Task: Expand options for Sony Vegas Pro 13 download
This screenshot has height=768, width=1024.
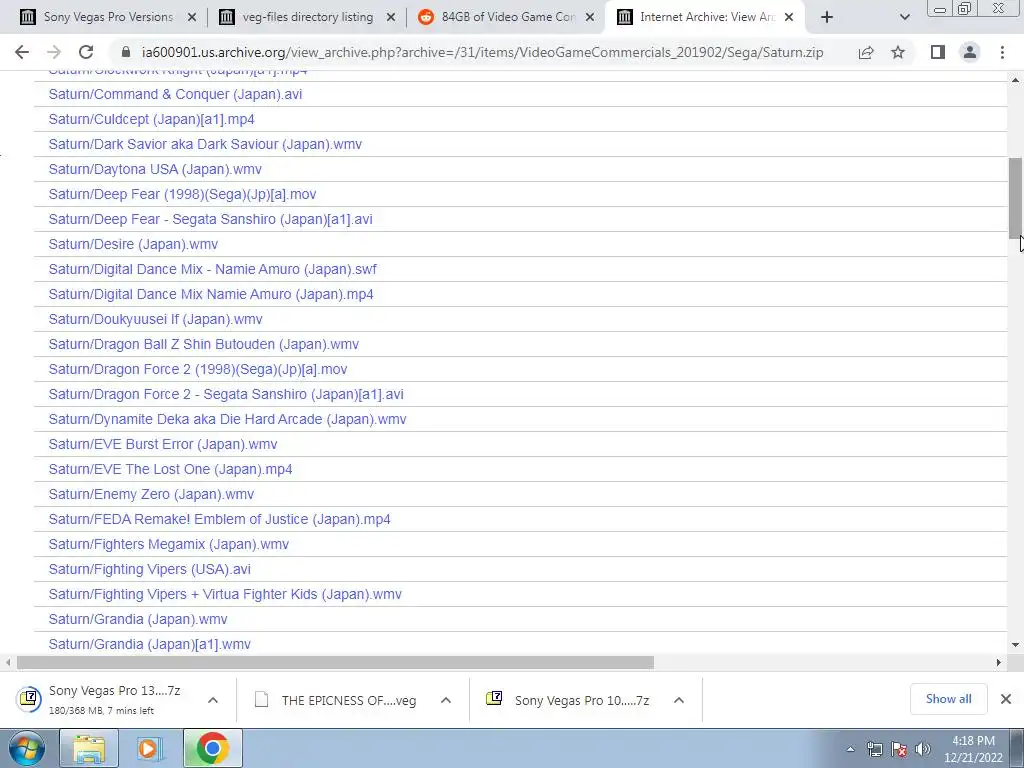Action: point(212,700)
